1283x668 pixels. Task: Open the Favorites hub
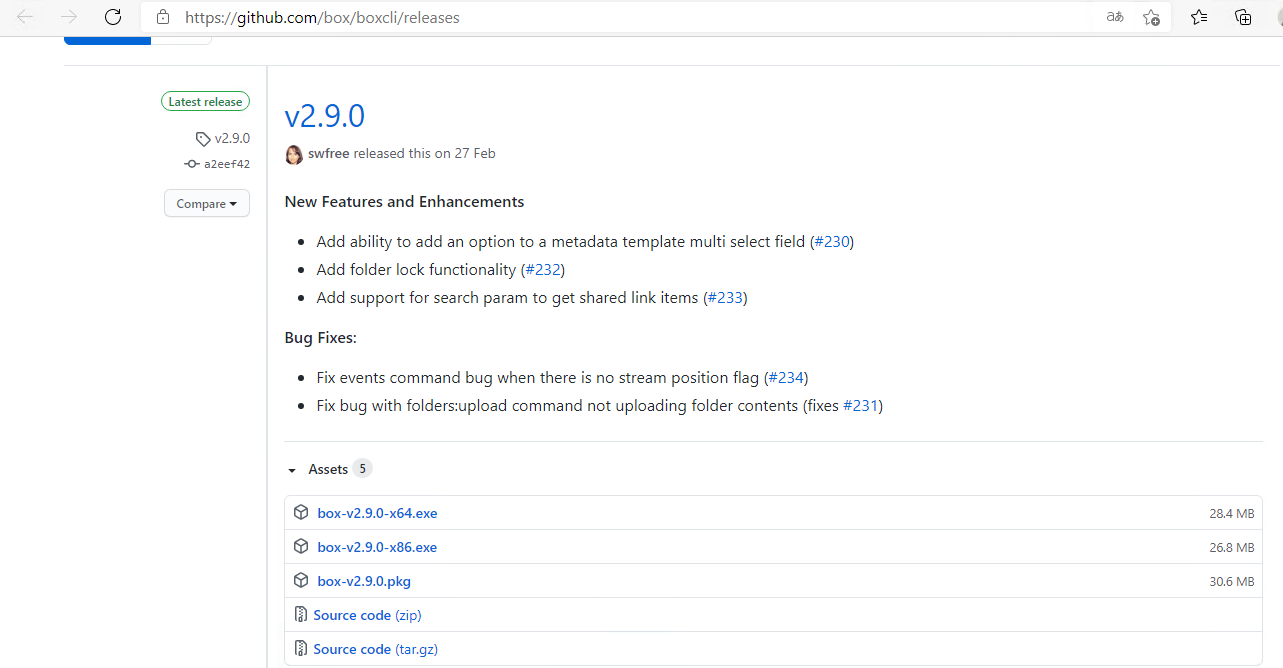coord(1199,17)
